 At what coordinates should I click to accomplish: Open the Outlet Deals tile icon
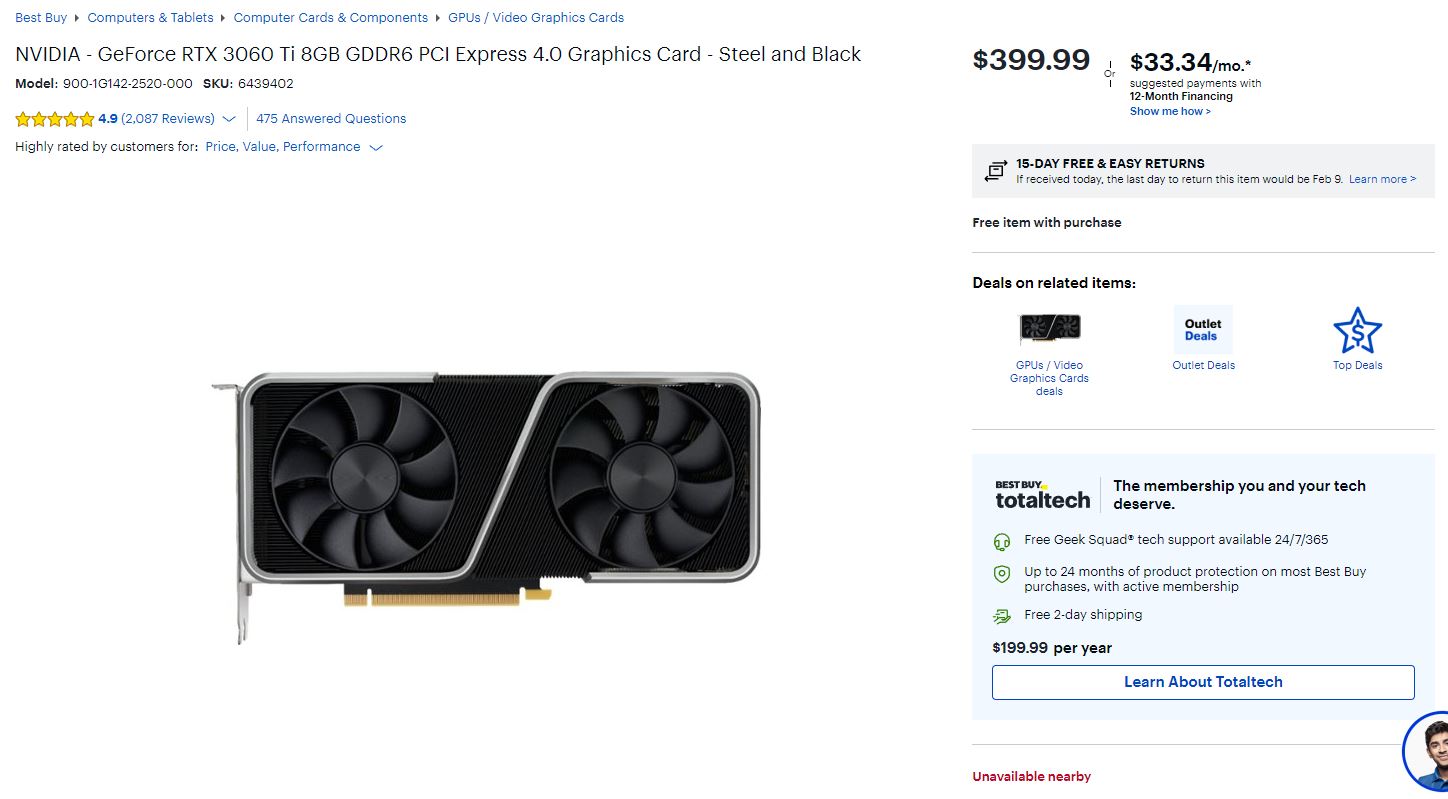(x=1203, y=330)
